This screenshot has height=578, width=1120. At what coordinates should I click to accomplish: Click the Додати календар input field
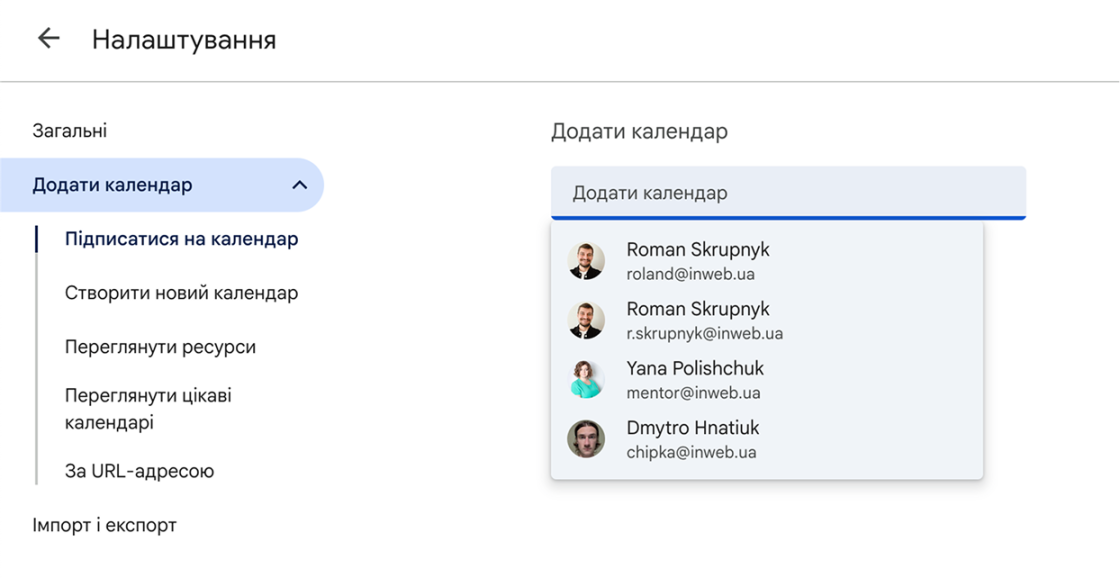788,193
